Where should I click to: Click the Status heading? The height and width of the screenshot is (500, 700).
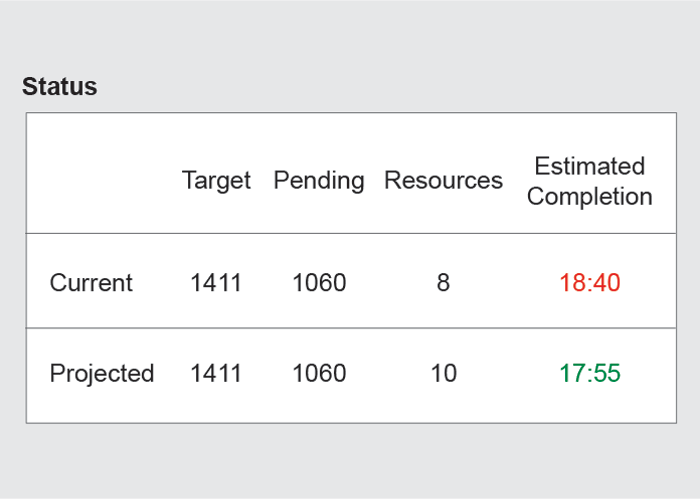coord(59,86)
